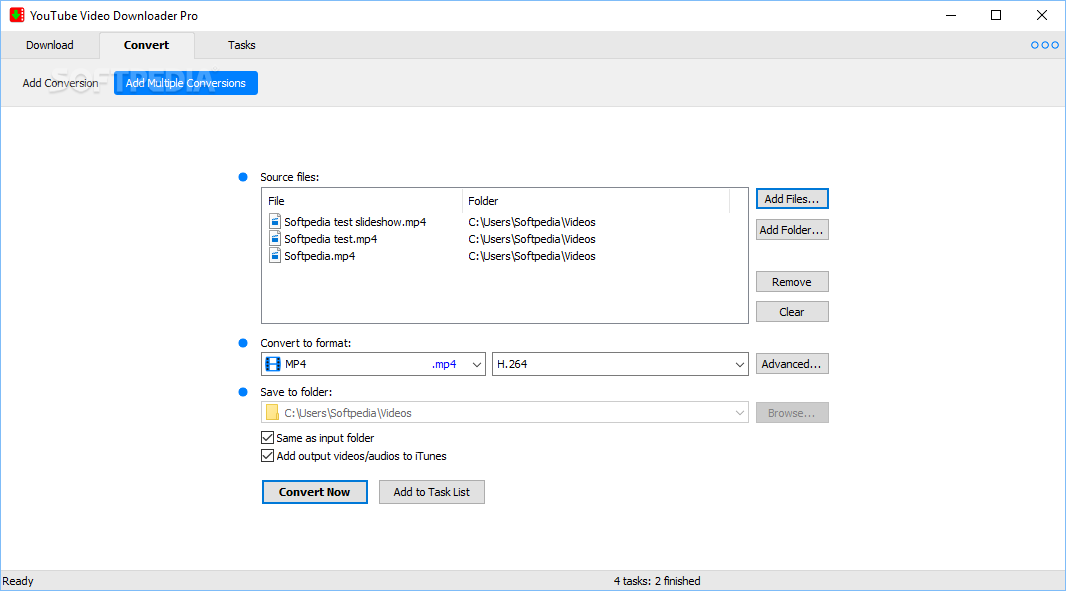The width and height of the screenshot is (1066, 591).
Task: Click the file icon of Softpedia.mp4
Action: [x=275, y=256]
